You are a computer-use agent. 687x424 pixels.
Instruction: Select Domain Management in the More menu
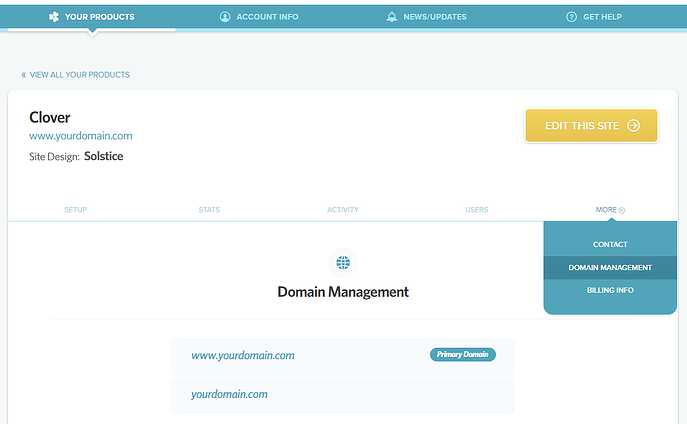click(x=610, y=268)
